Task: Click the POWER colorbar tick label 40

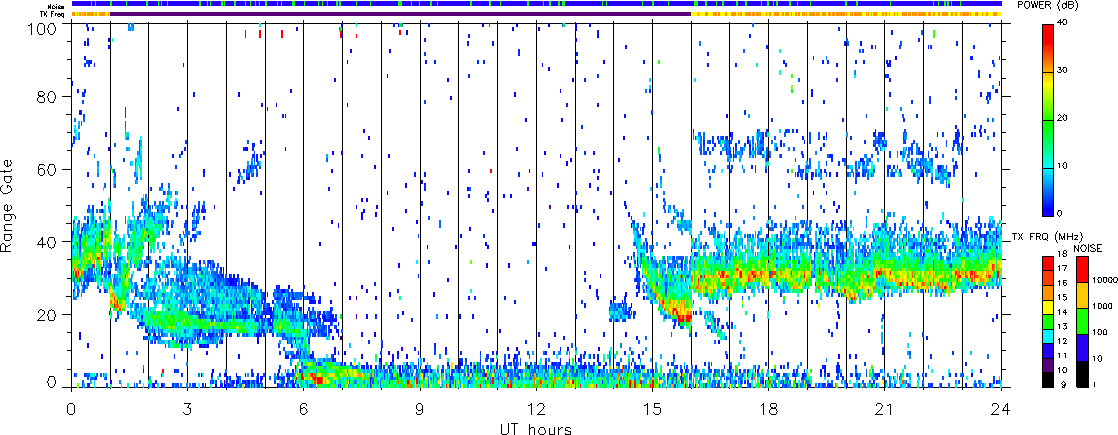Action: [1063, 24]
